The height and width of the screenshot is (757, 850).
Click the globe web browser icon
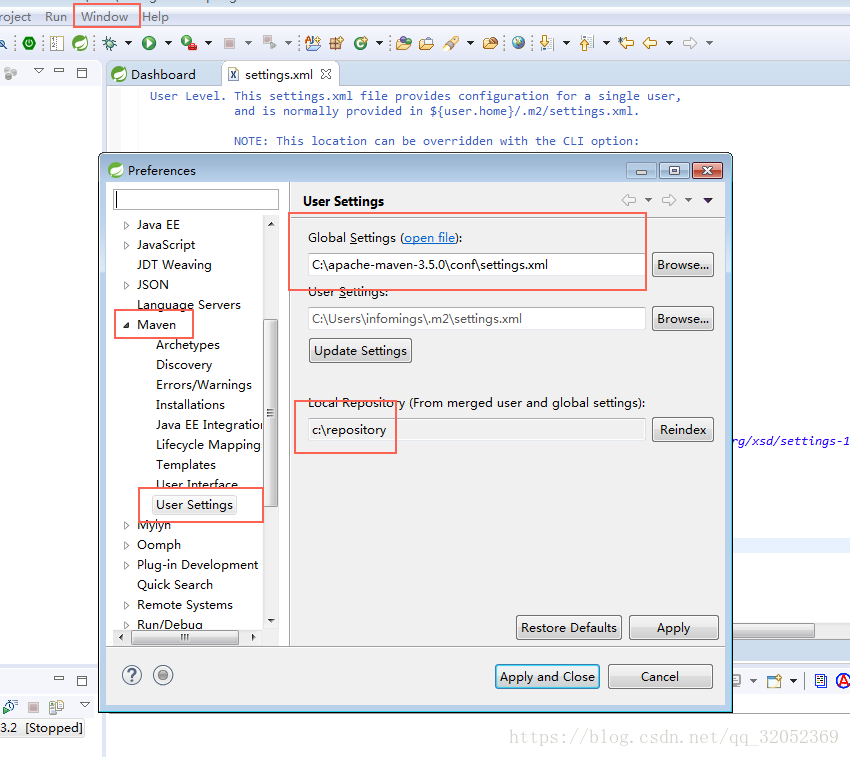point(518,43)
